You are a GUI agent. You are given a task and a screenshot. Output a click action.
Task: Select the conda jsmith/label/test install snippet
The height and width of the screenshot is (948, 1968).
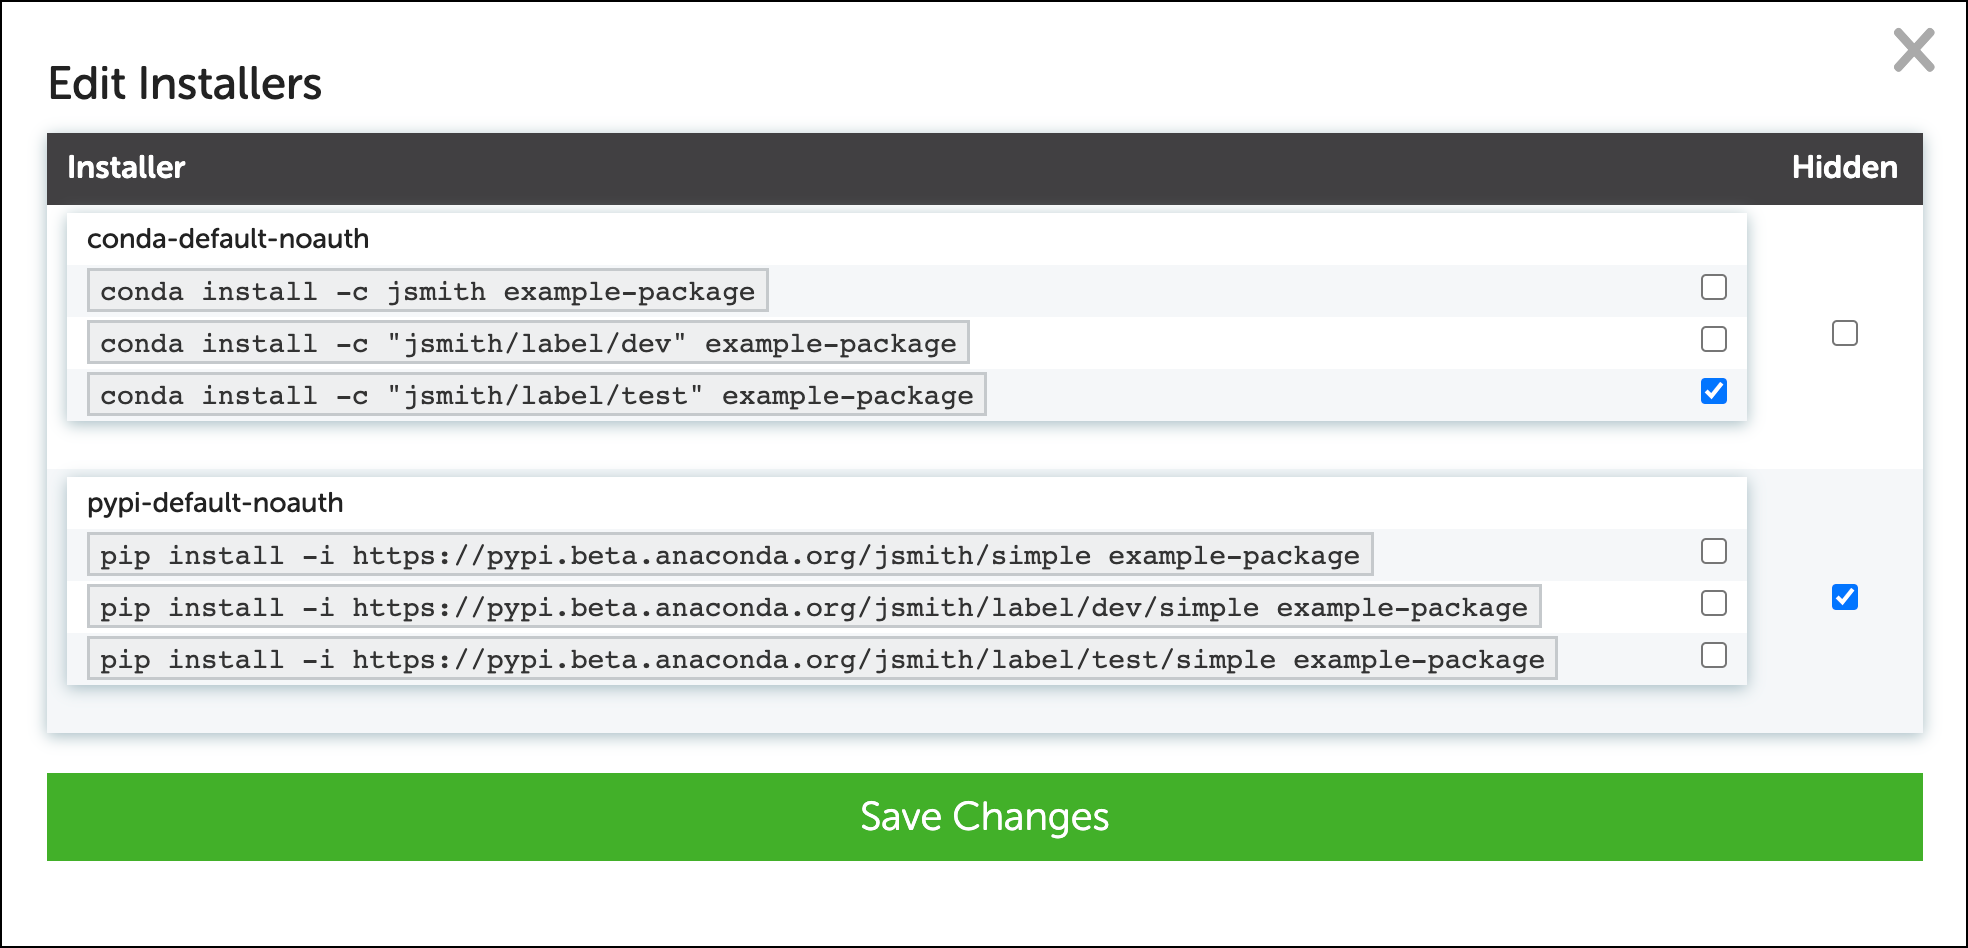[x=537, y=395]
